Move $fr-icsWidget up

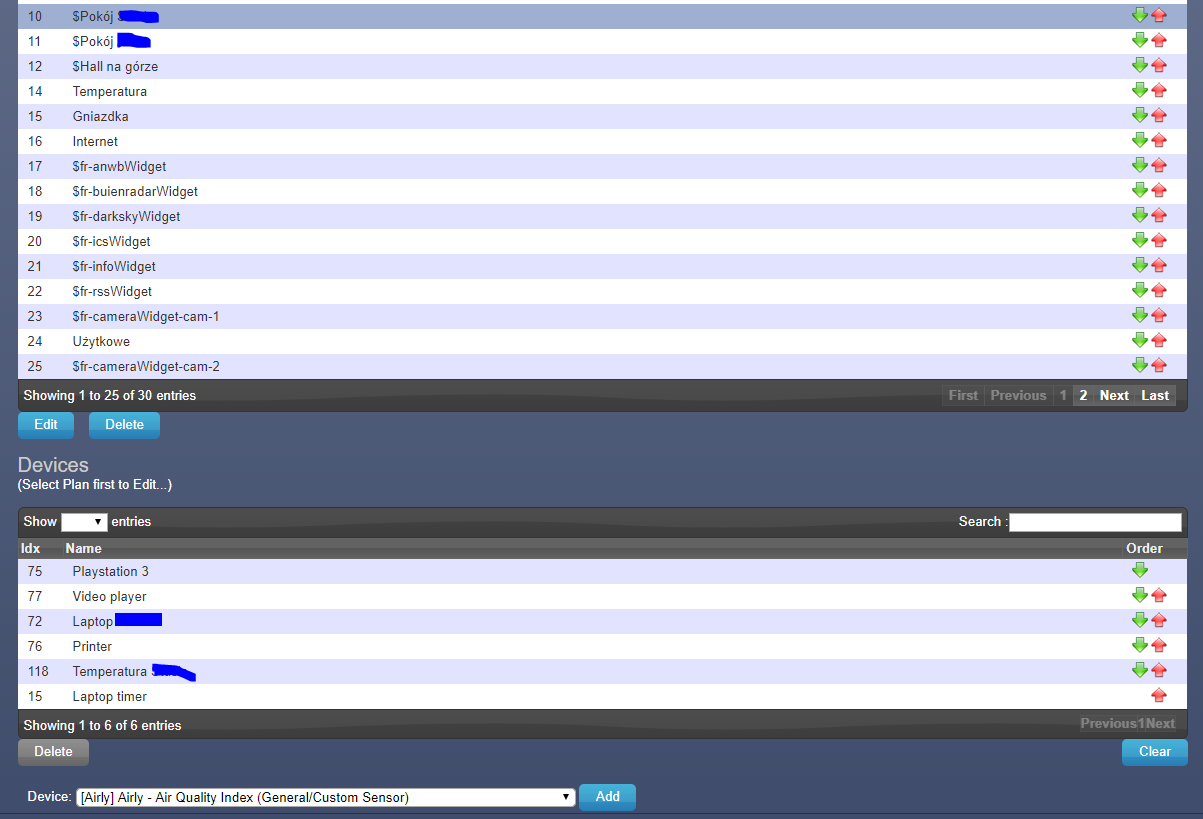pyautogui.click(x=1159, y=241)
